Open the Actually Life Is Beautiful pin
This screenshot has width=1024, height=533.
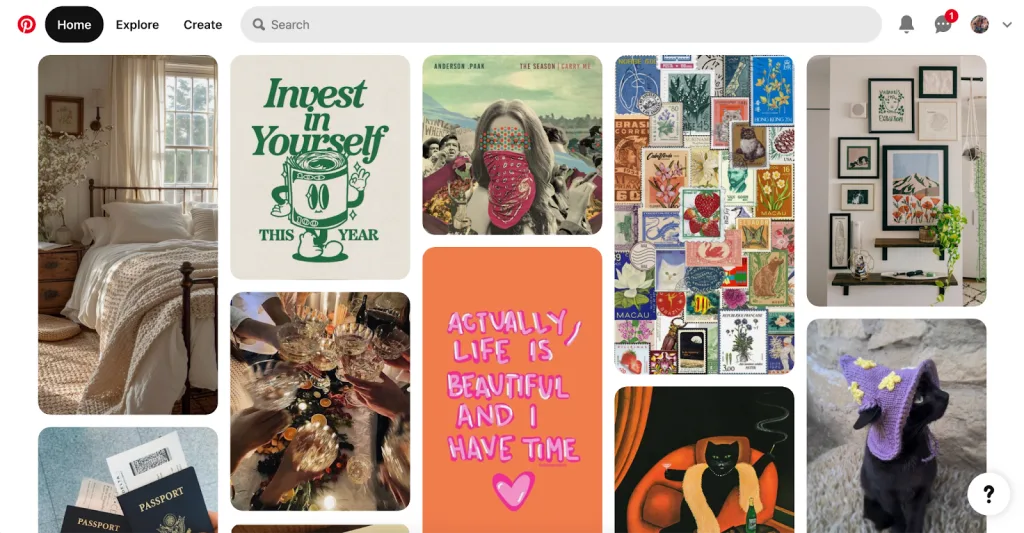click(512, 390)
